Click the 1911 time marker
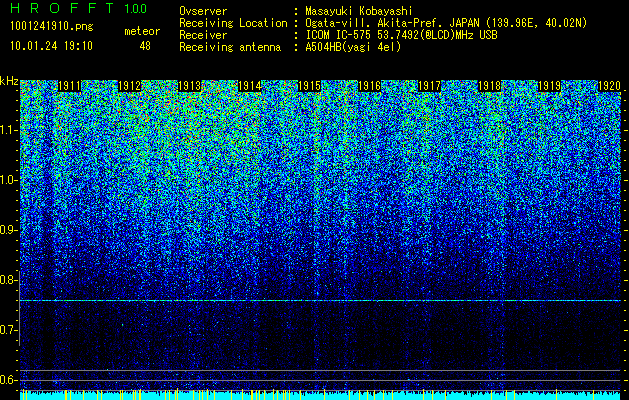Image resolution: width=629 pixels, height=400 pixels. [x=69, y=86]
